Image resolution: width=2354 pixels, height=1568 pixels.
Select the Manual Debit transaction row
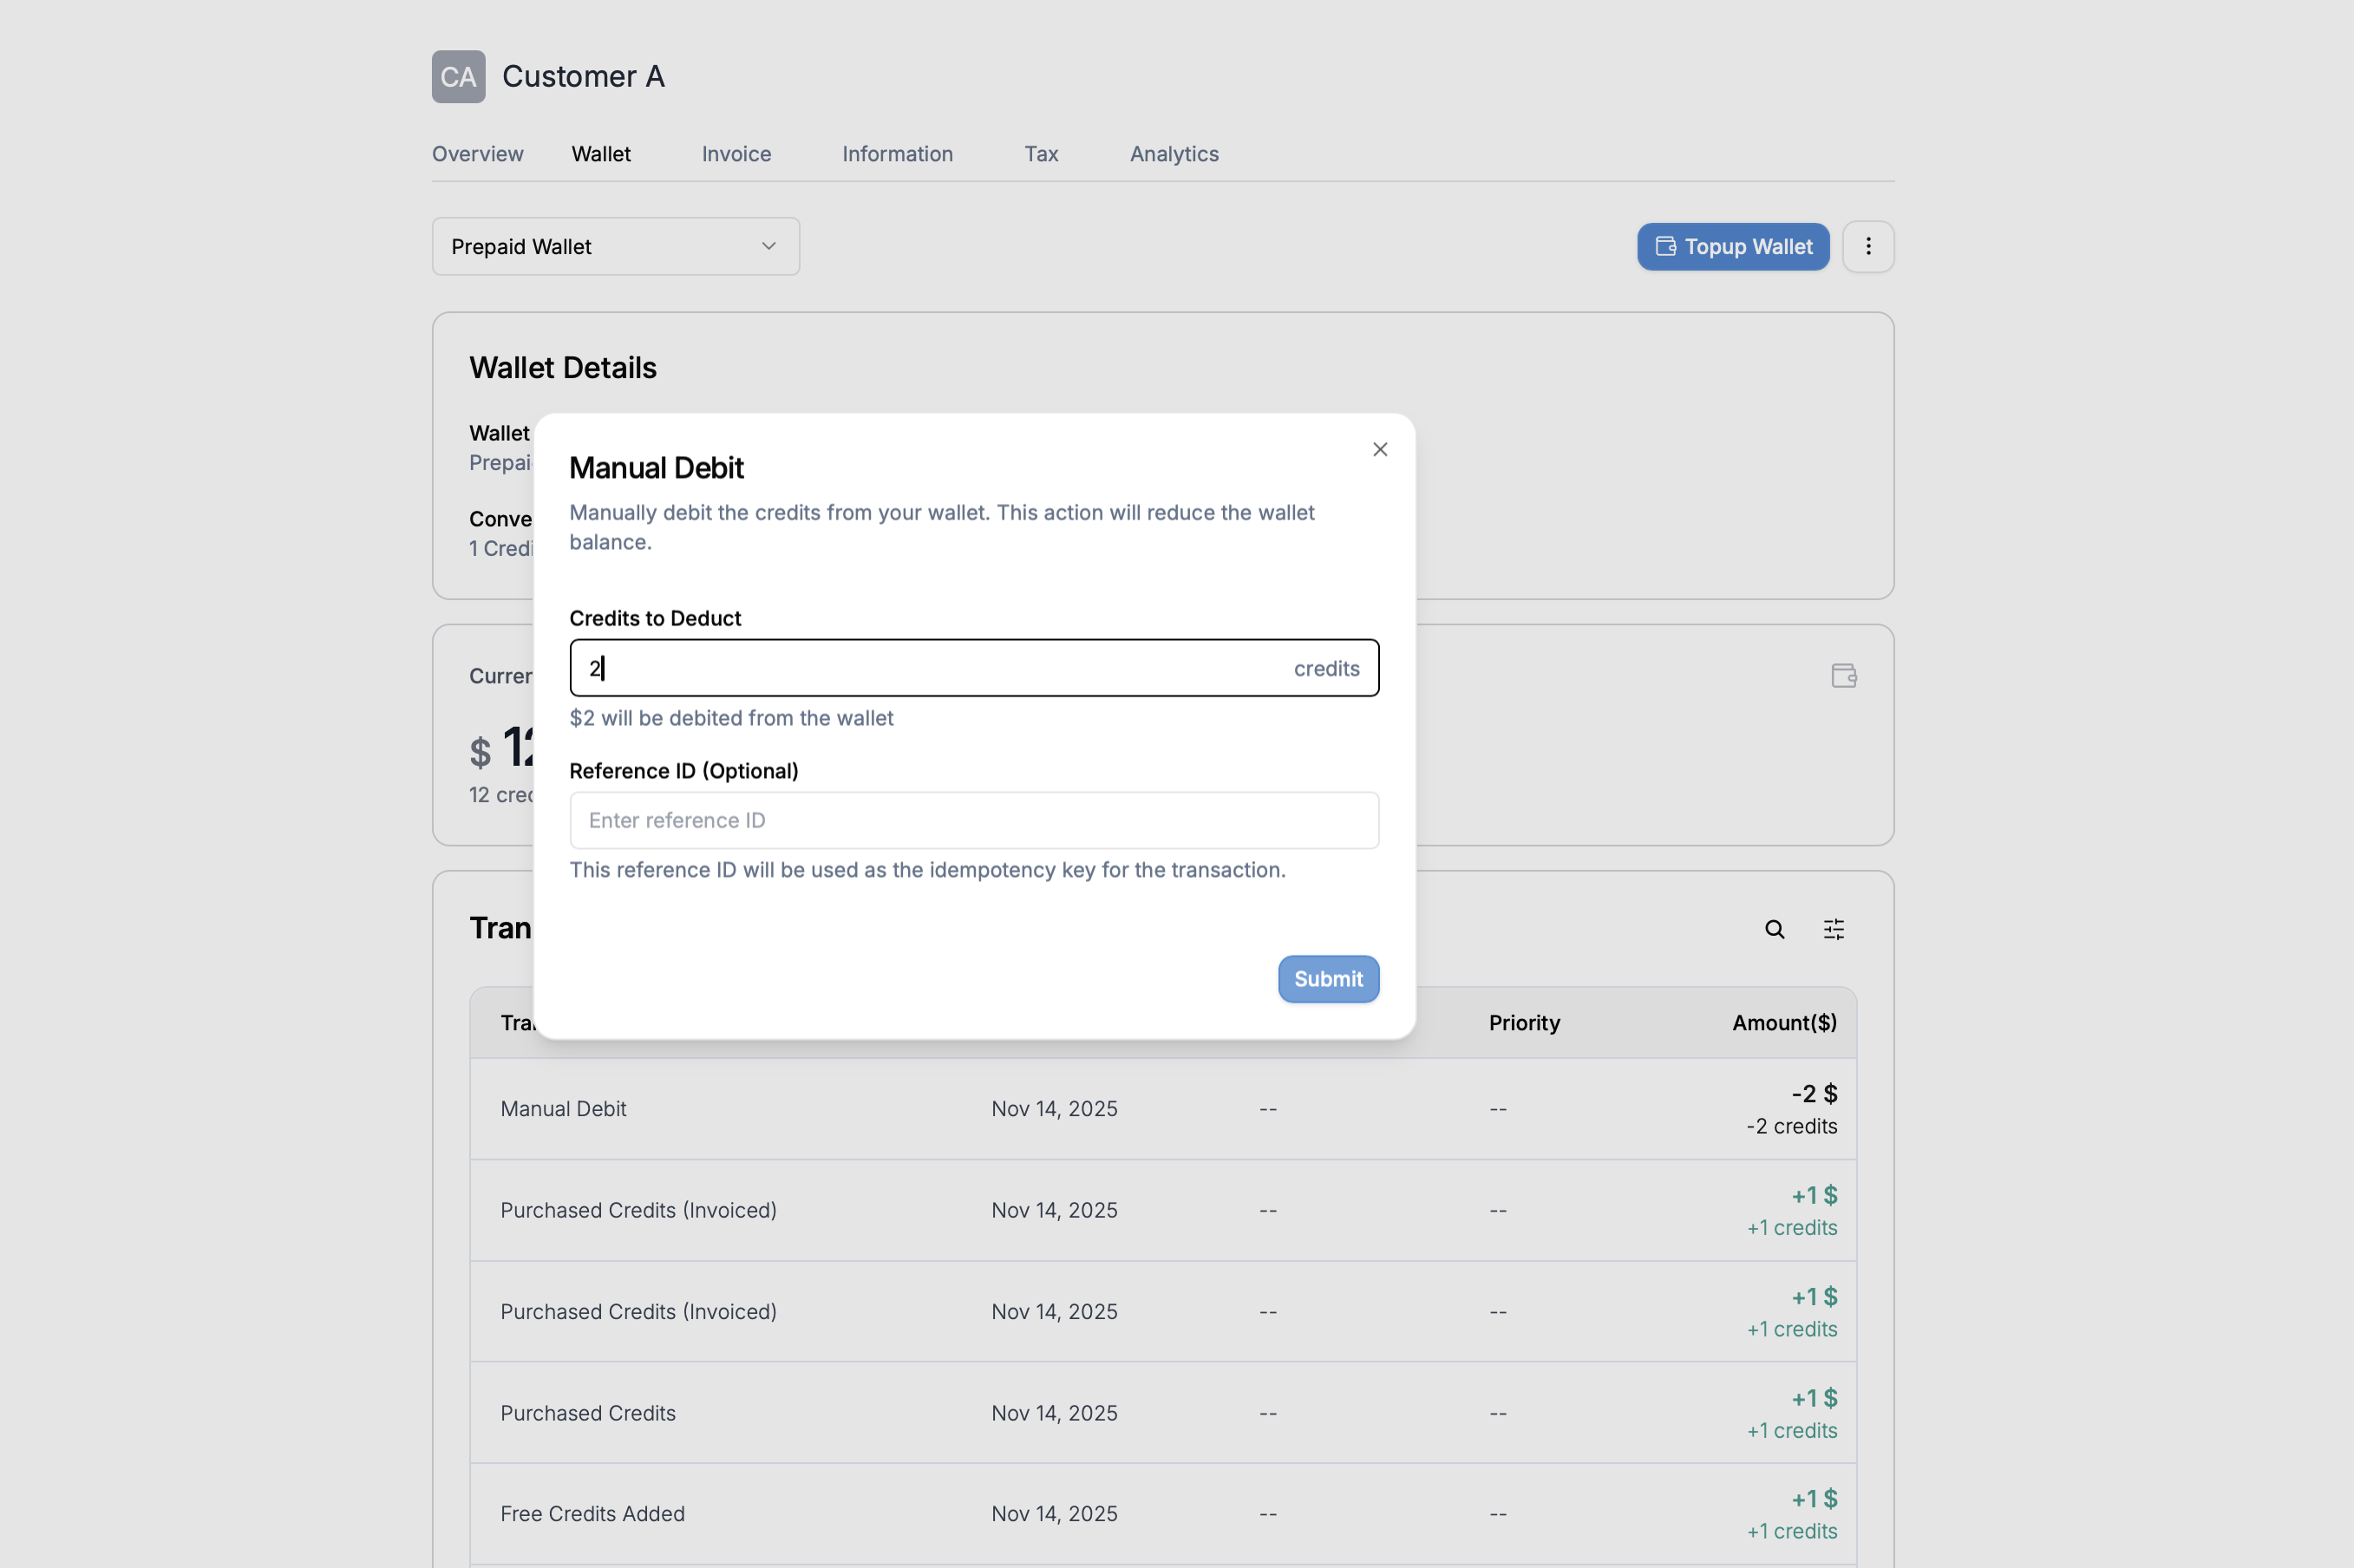pyautogui.click(x=1100, y=1108)
